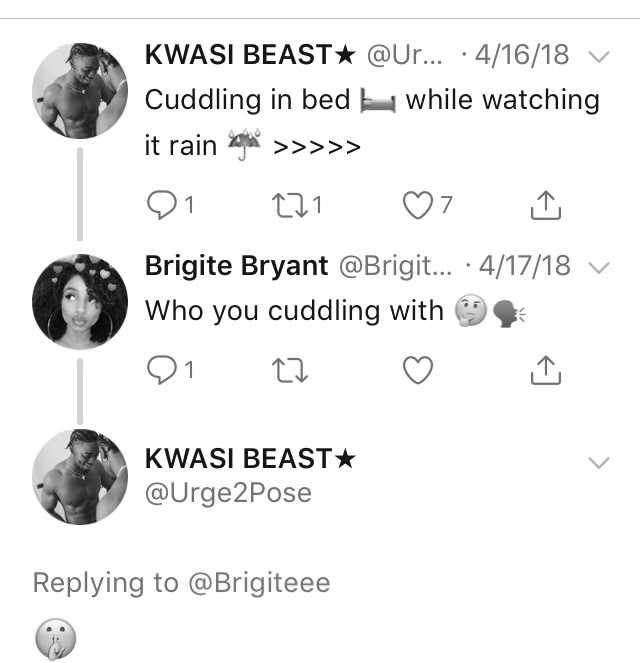Open the KWASI BEAST name in the top tweet

coord(250,55)
